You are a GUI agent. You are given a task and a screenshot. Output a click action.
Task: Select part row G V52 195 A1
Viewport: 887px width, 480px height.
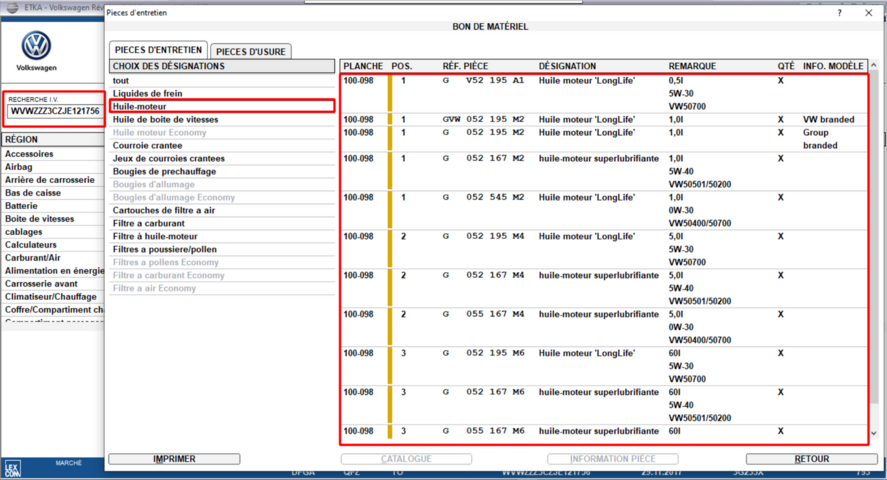pos(604,93)
